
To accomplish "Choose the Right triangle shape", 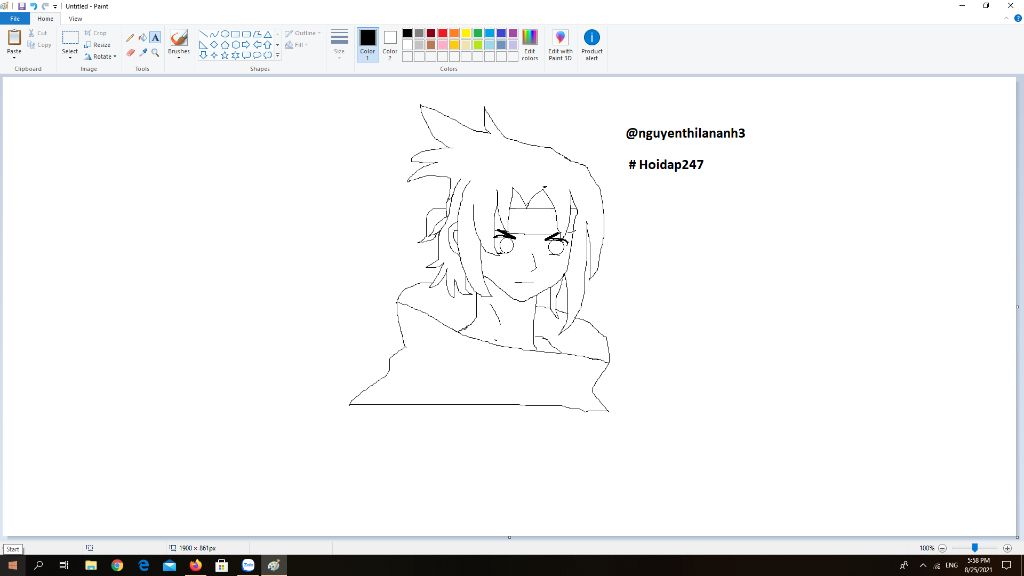I will coord(204,45).
